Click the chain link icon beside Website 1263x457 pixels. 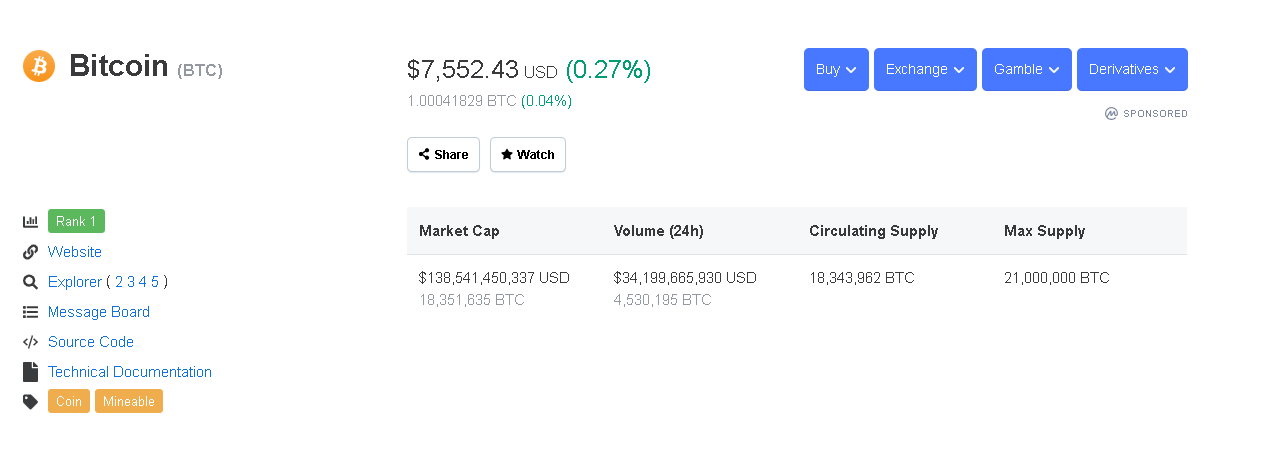(x=30, y=252)
